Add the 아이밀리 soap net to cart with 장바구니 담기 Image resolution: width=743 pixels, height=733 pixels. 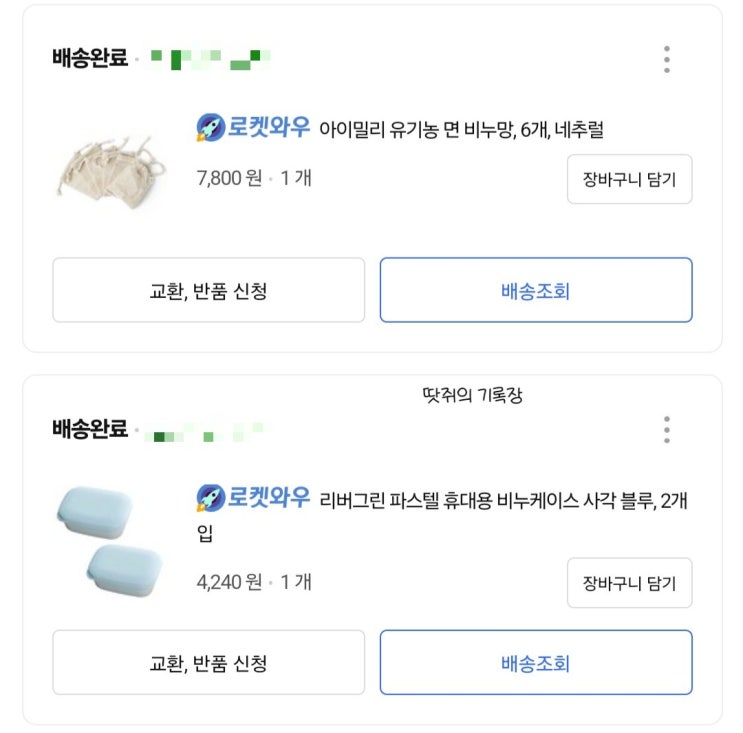[x=629, y=180]
